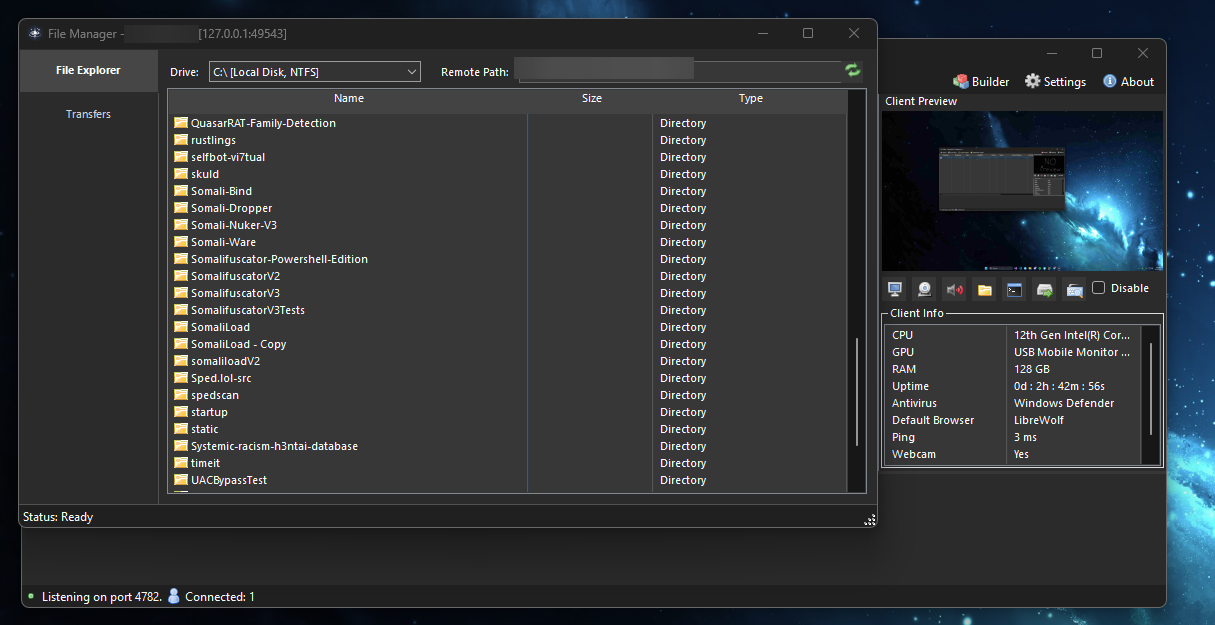Click the remote audio speaker icon

click(954, 288)
